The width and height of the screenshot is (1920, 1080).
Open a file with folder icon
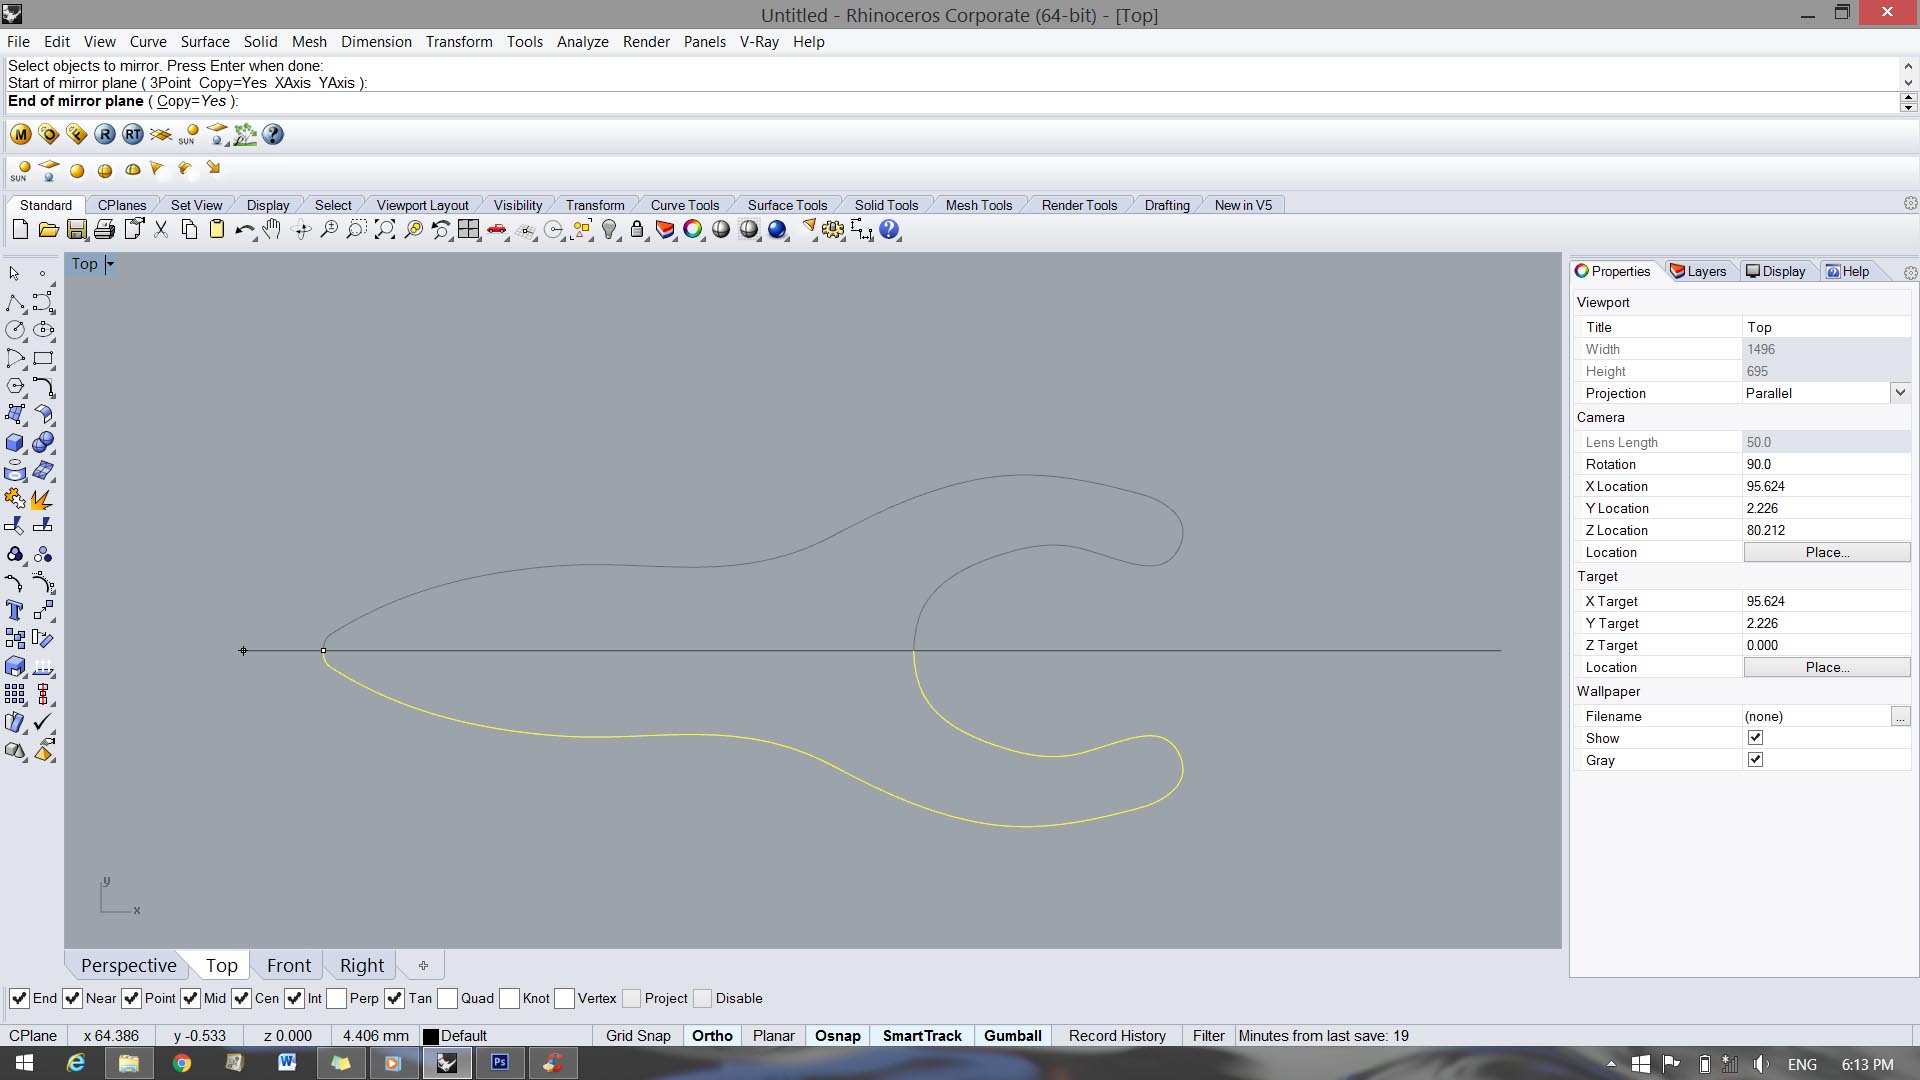pyautogui.click(x=48, y=230)
